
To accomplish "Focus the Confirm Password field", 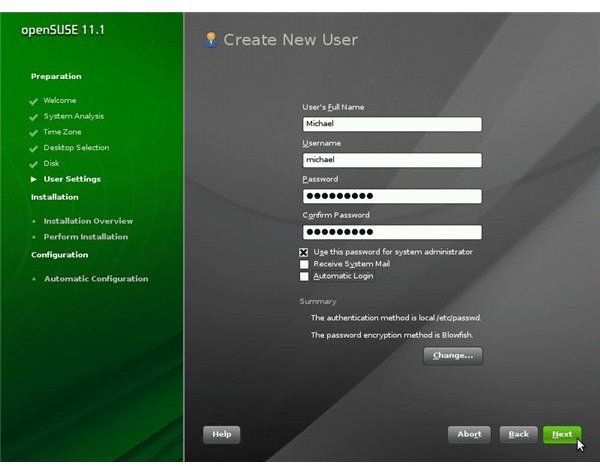I will click(x=392, y=232).
